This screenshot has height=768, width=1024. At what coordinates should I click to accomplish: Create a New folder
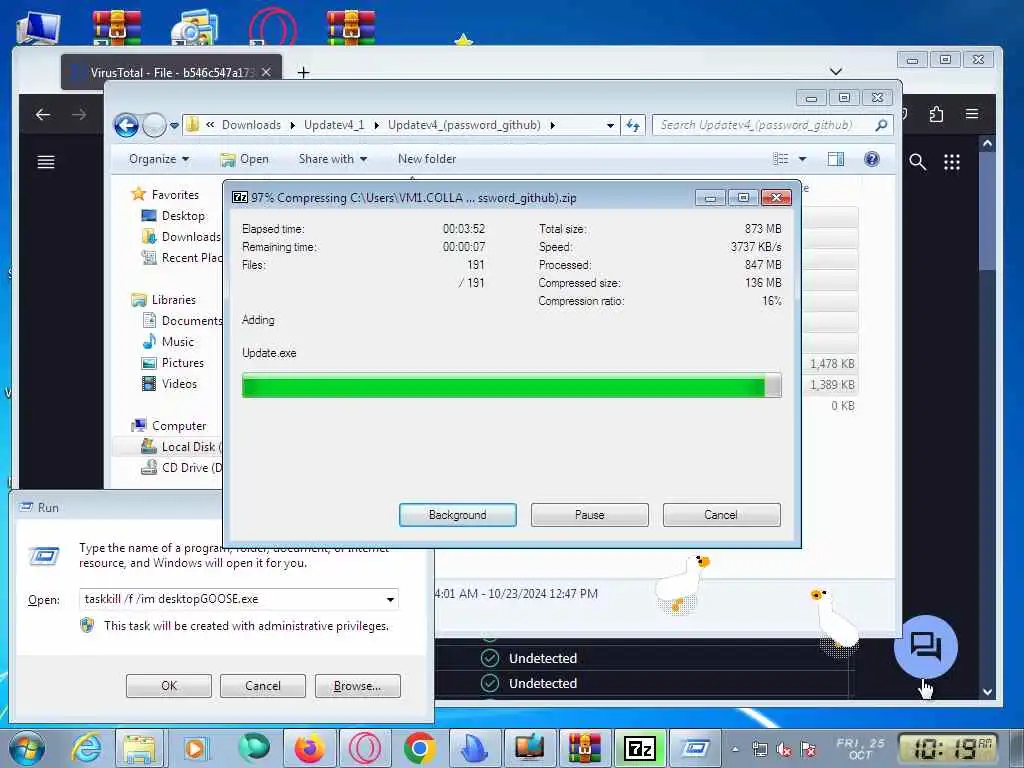[x=426, y=159]
